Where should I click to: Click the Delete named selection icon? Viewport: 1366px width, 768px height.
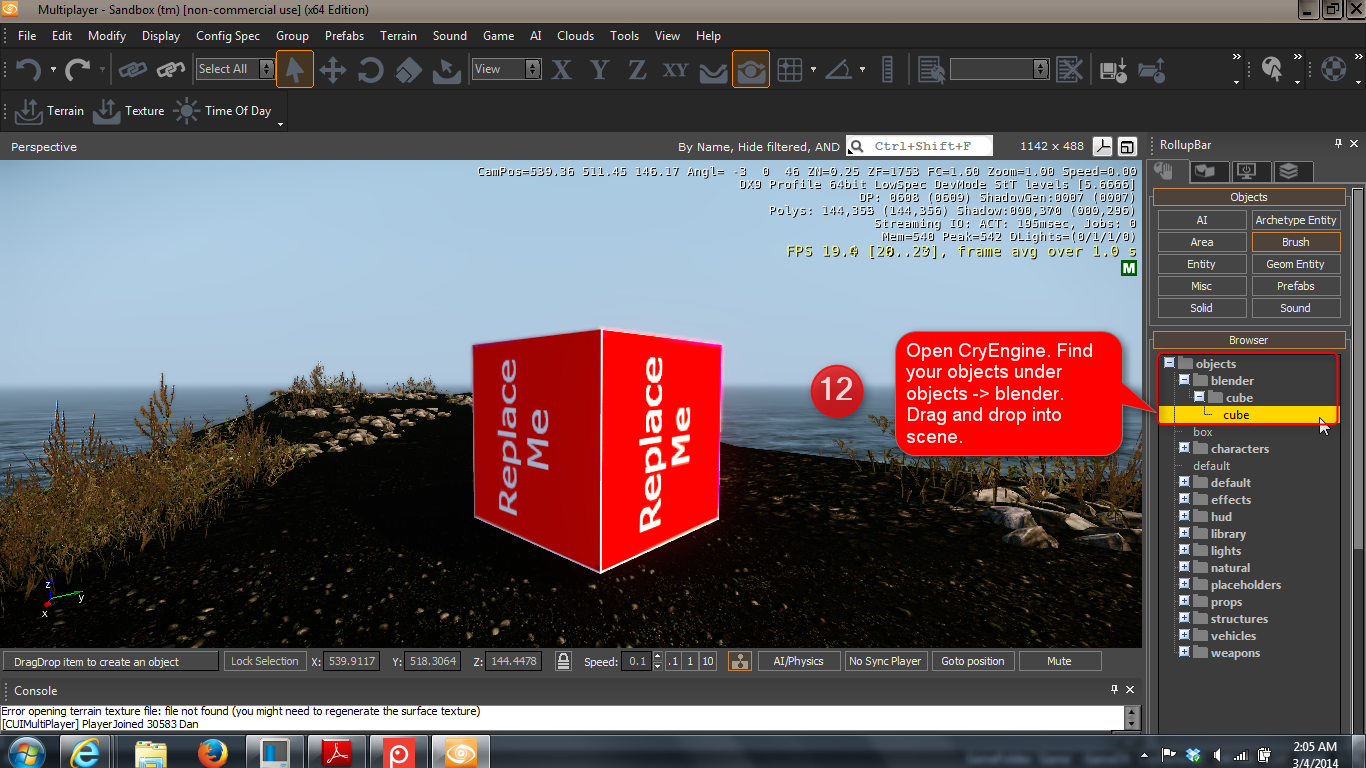click(1069, 69)
